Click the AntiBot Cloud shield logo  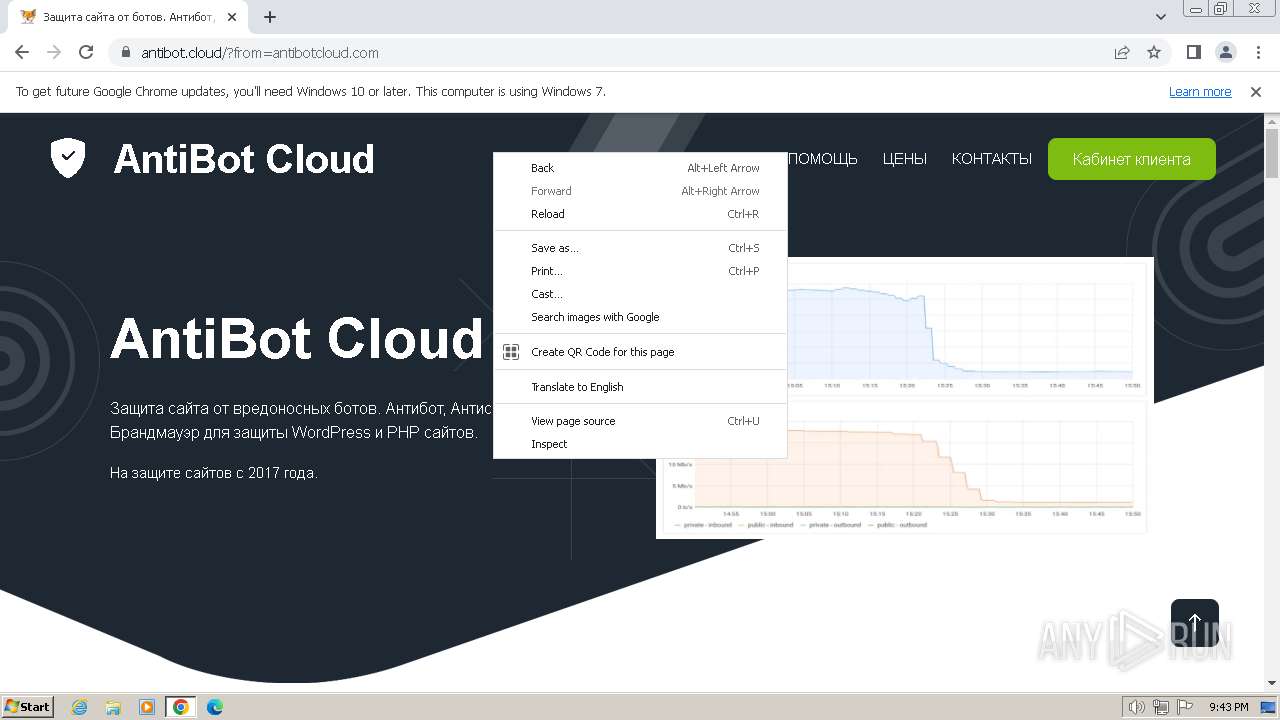(x=68, y=158)
